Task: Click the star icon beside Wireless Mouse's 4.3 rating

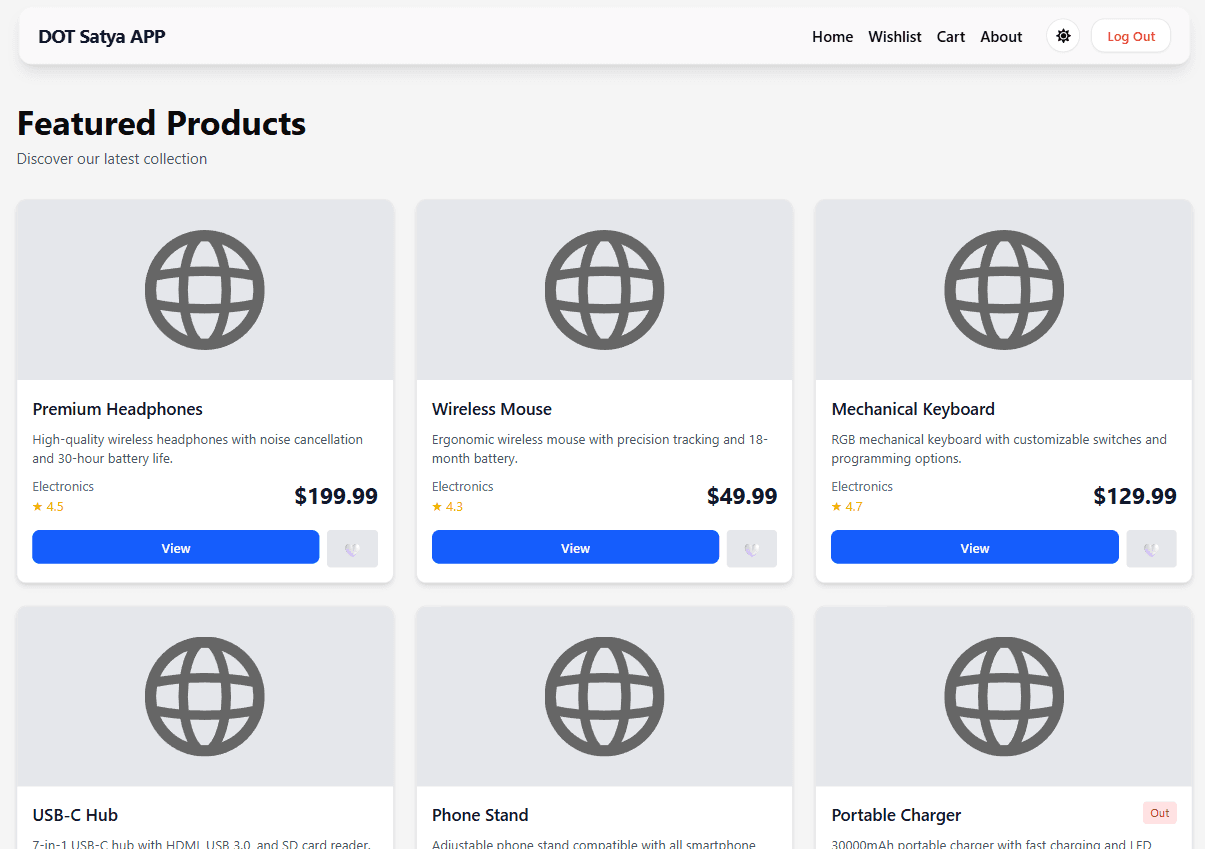Action: click(x=437, y=506)
